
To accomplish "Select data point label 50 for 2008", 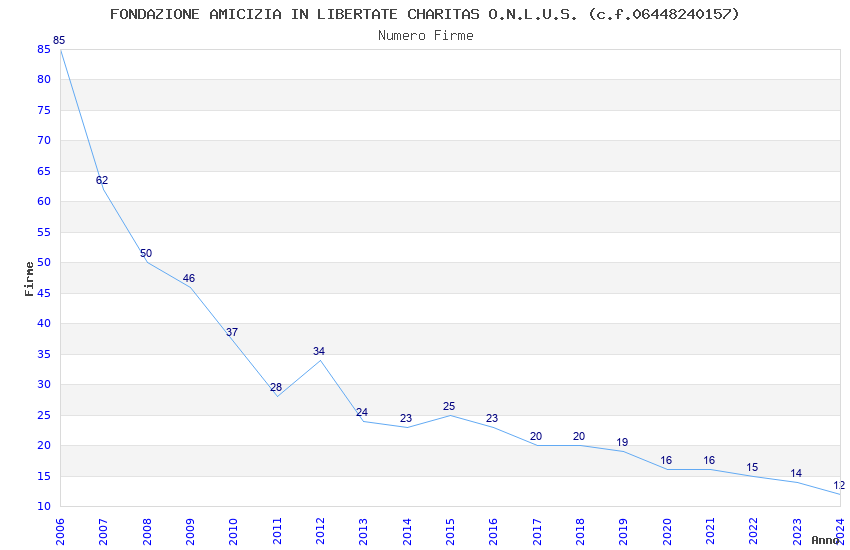I will (x=146, y=253).
